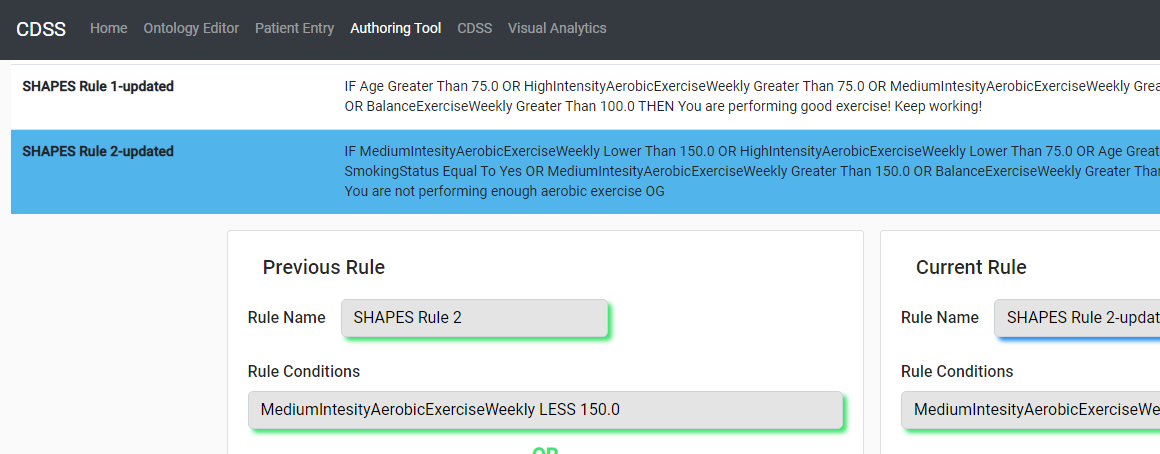
Task: Select the Authoring Tool nav item
Action: [x=396, y=28]
